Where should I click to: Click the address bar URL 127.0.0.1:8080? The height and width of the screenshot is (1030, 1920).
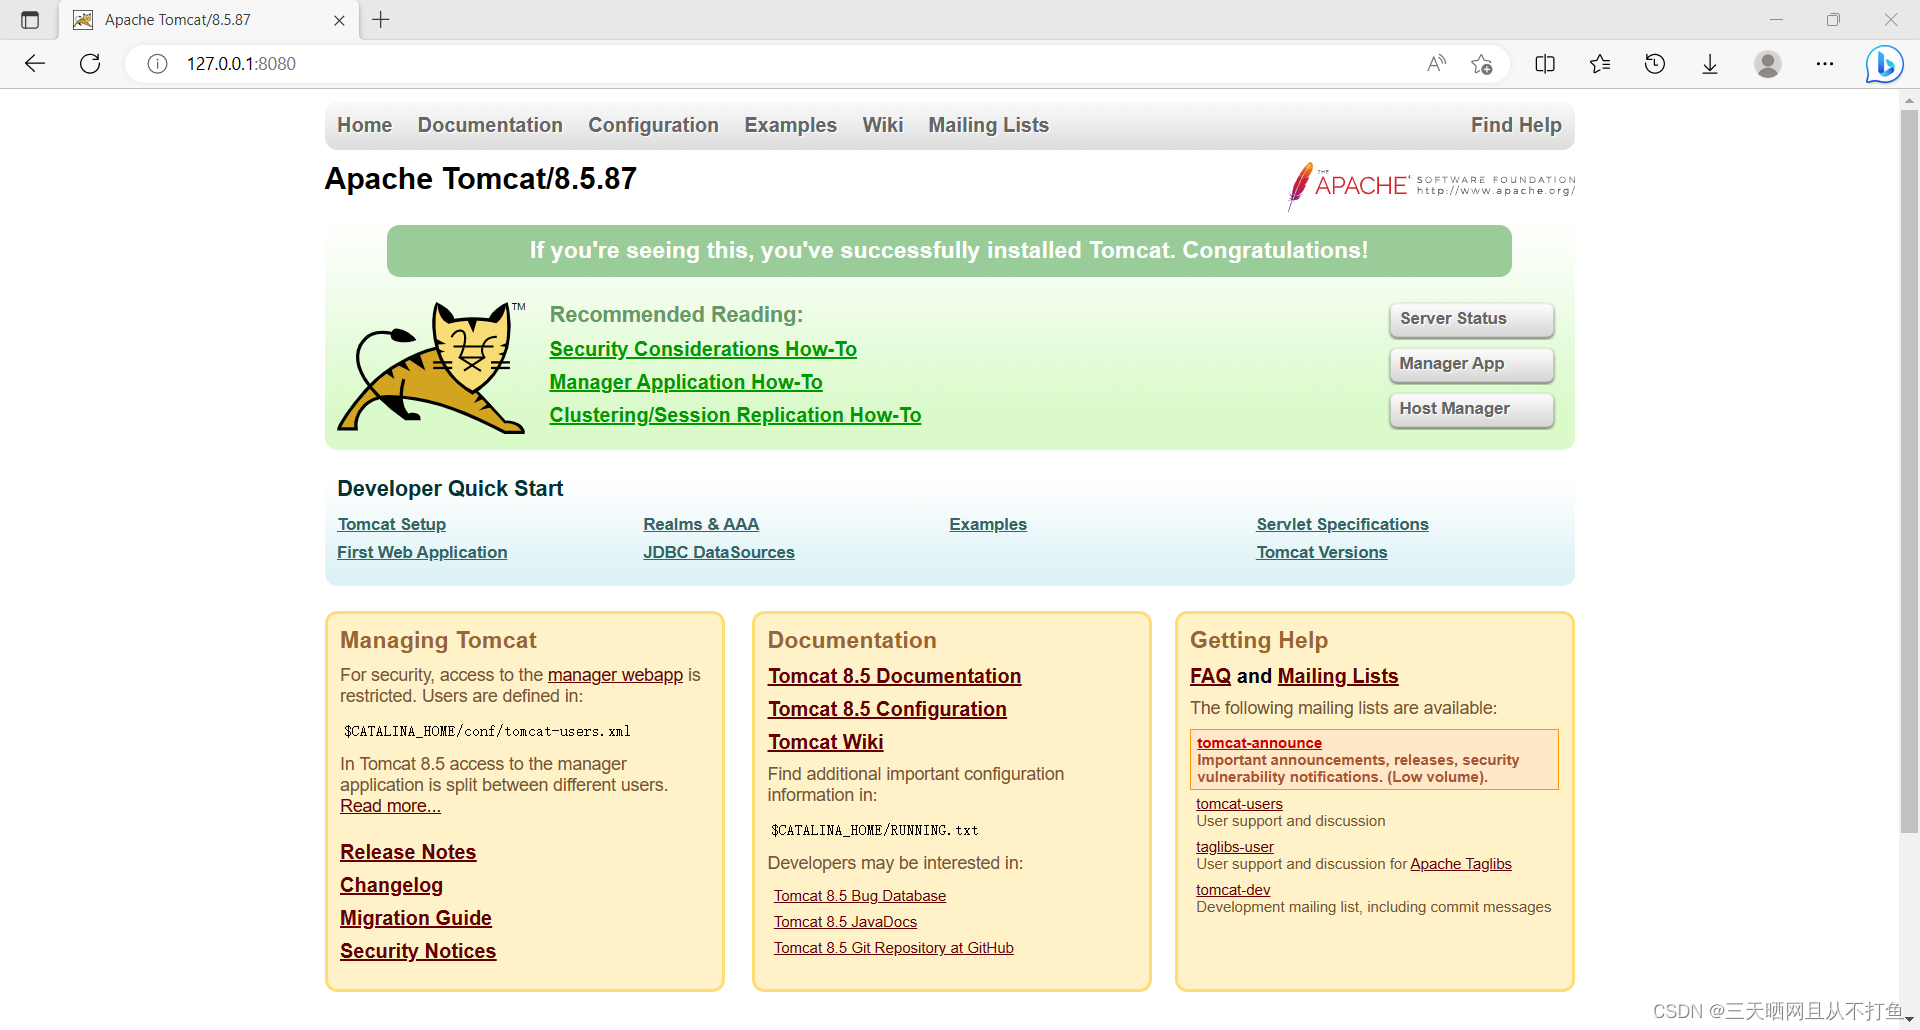point(241,64)
